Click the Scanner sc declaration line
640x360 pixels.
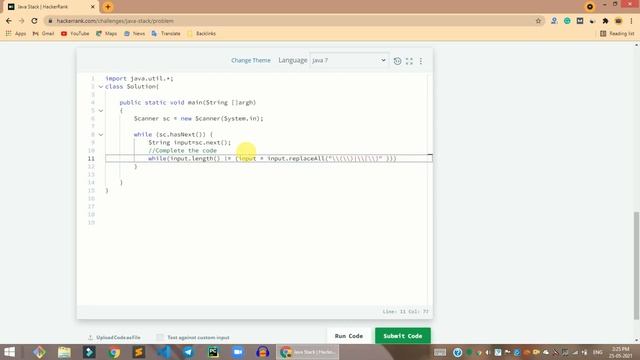click(x=199, y=118)
